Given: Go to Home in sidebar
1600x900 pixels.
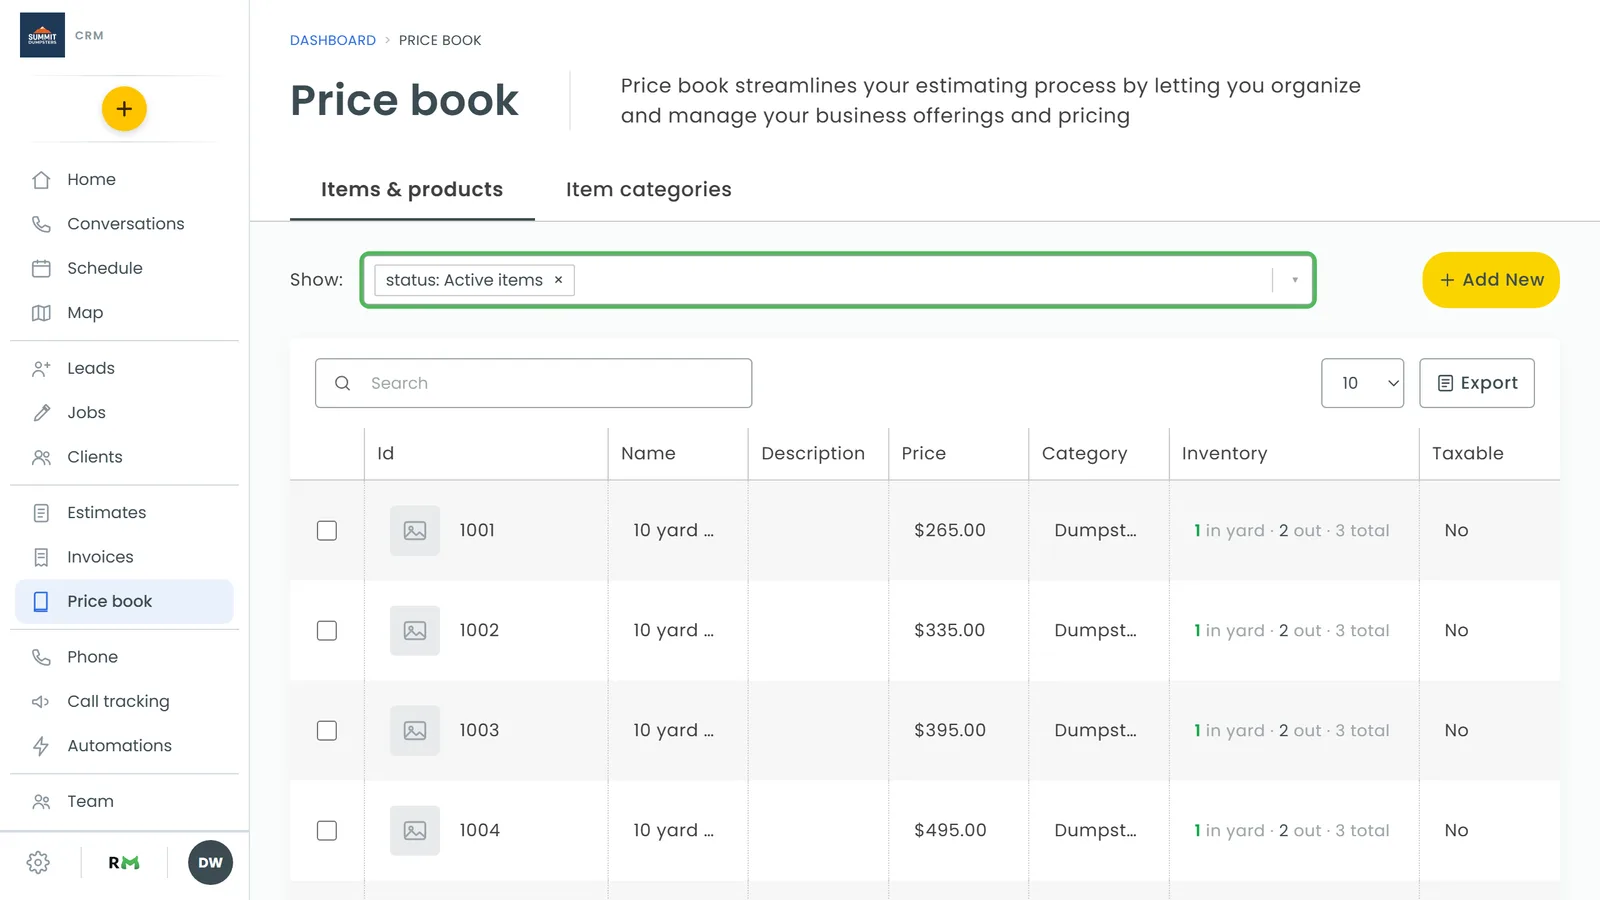Looking at the screenshot, I should point(124,179).
